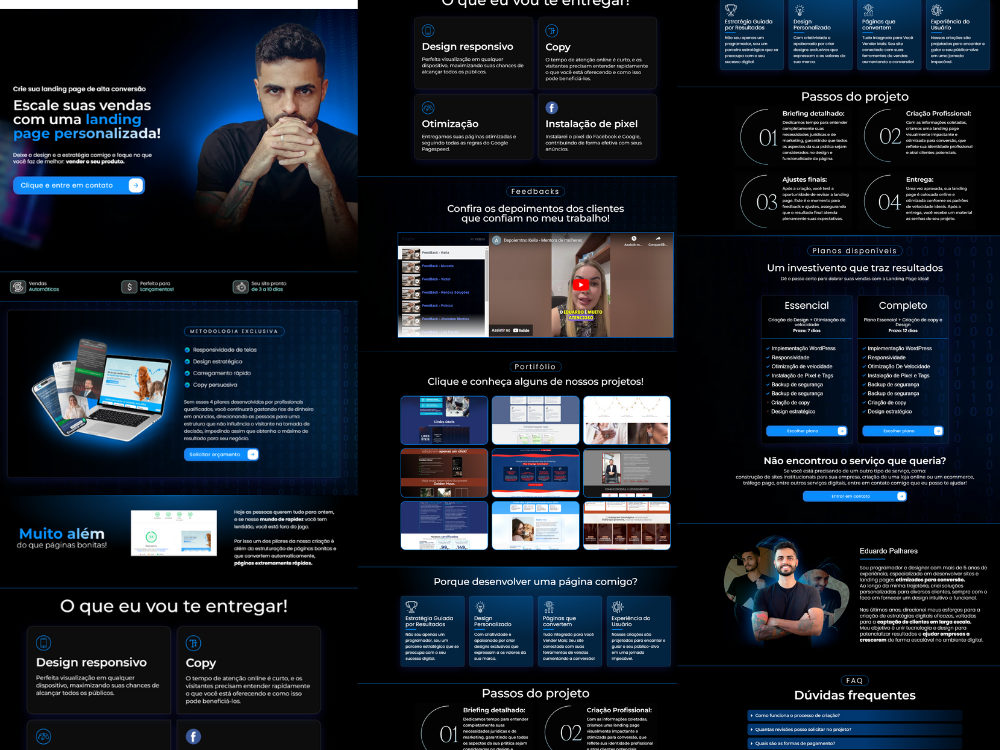Click the checkmark by 'Criação de copy' in the Completo plan

pos(864,402)
